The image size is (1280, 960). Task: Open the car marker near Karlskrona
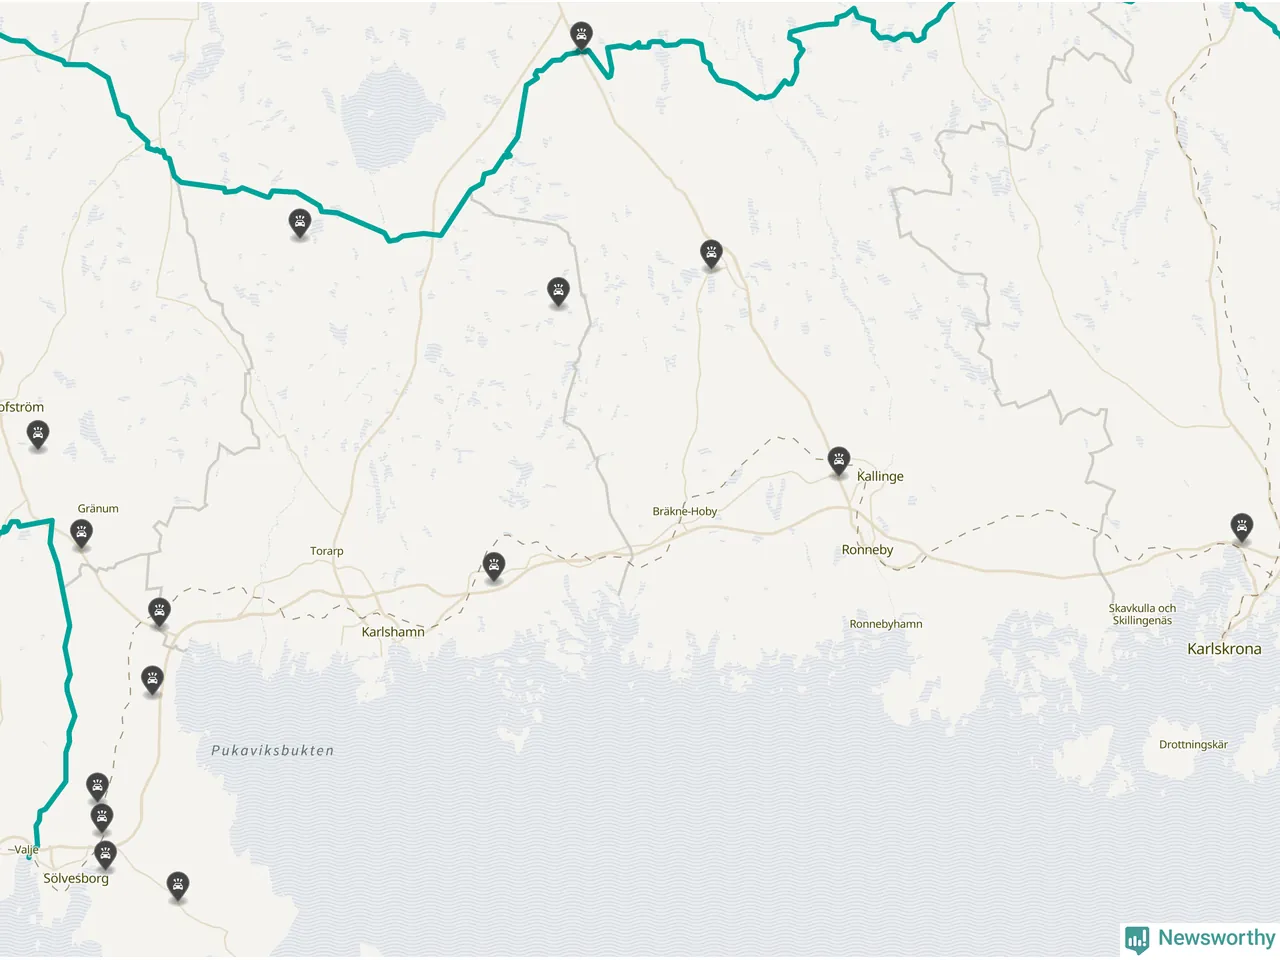pyautogui.click(x=1242, y=527)
